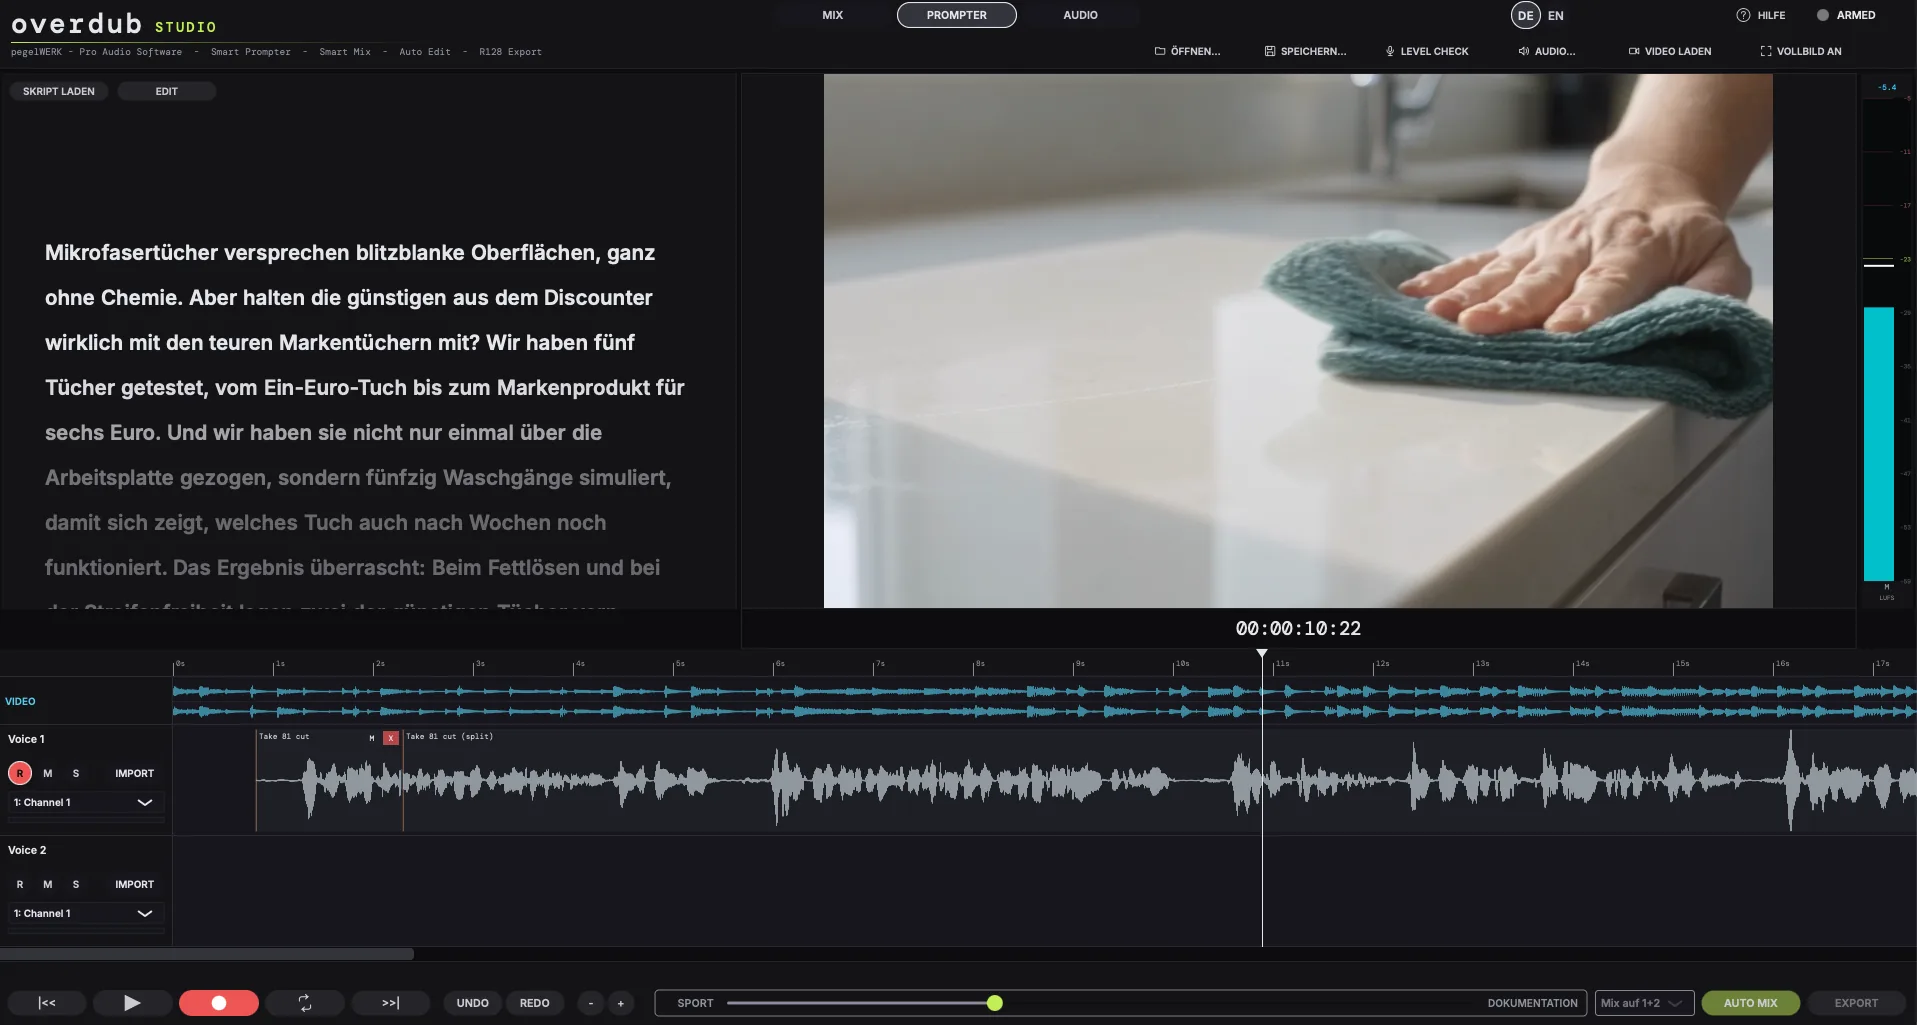Open Voice 1 input channel dropdown

(x=85, y=802)
